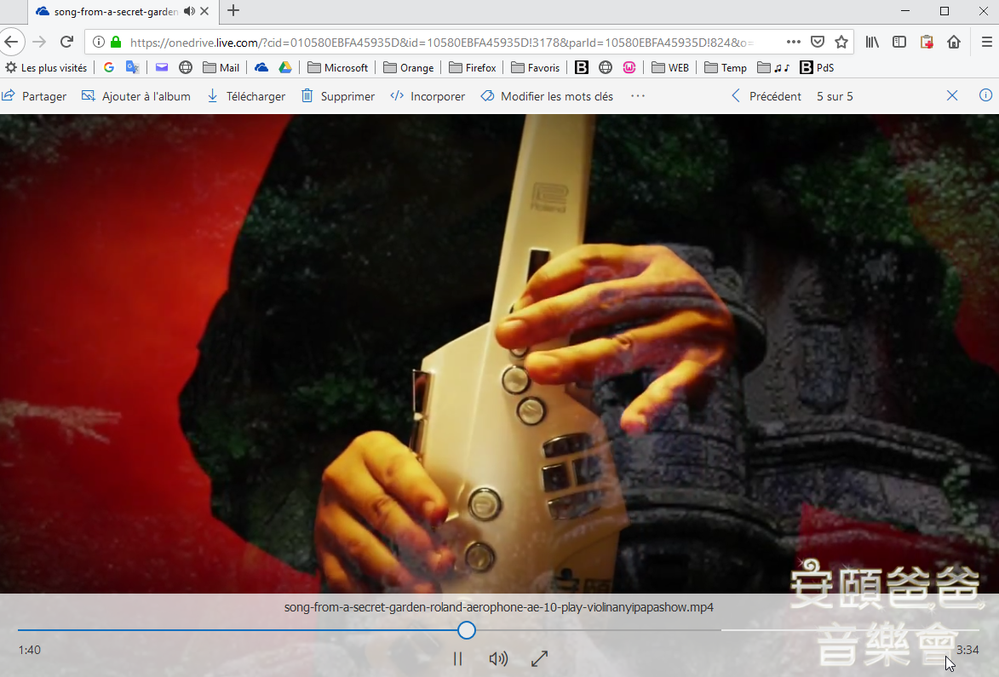Open the OneDrive toolbar overflow menu
This screenshot has width=999, height=677.
point(637,95)
